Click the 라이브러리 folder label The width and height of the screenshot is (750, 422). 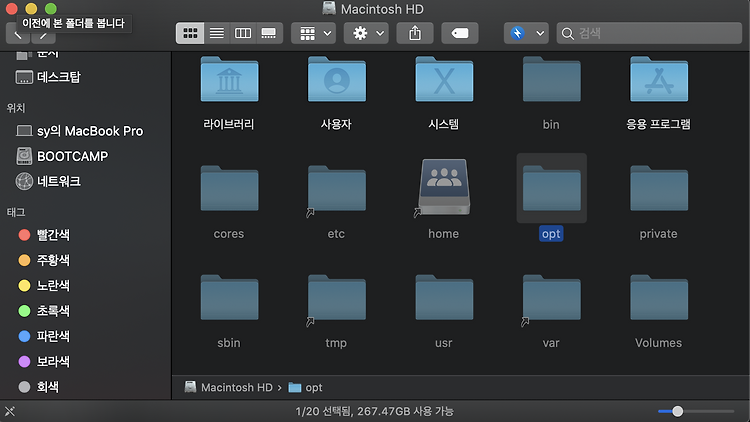pos(229,124)
